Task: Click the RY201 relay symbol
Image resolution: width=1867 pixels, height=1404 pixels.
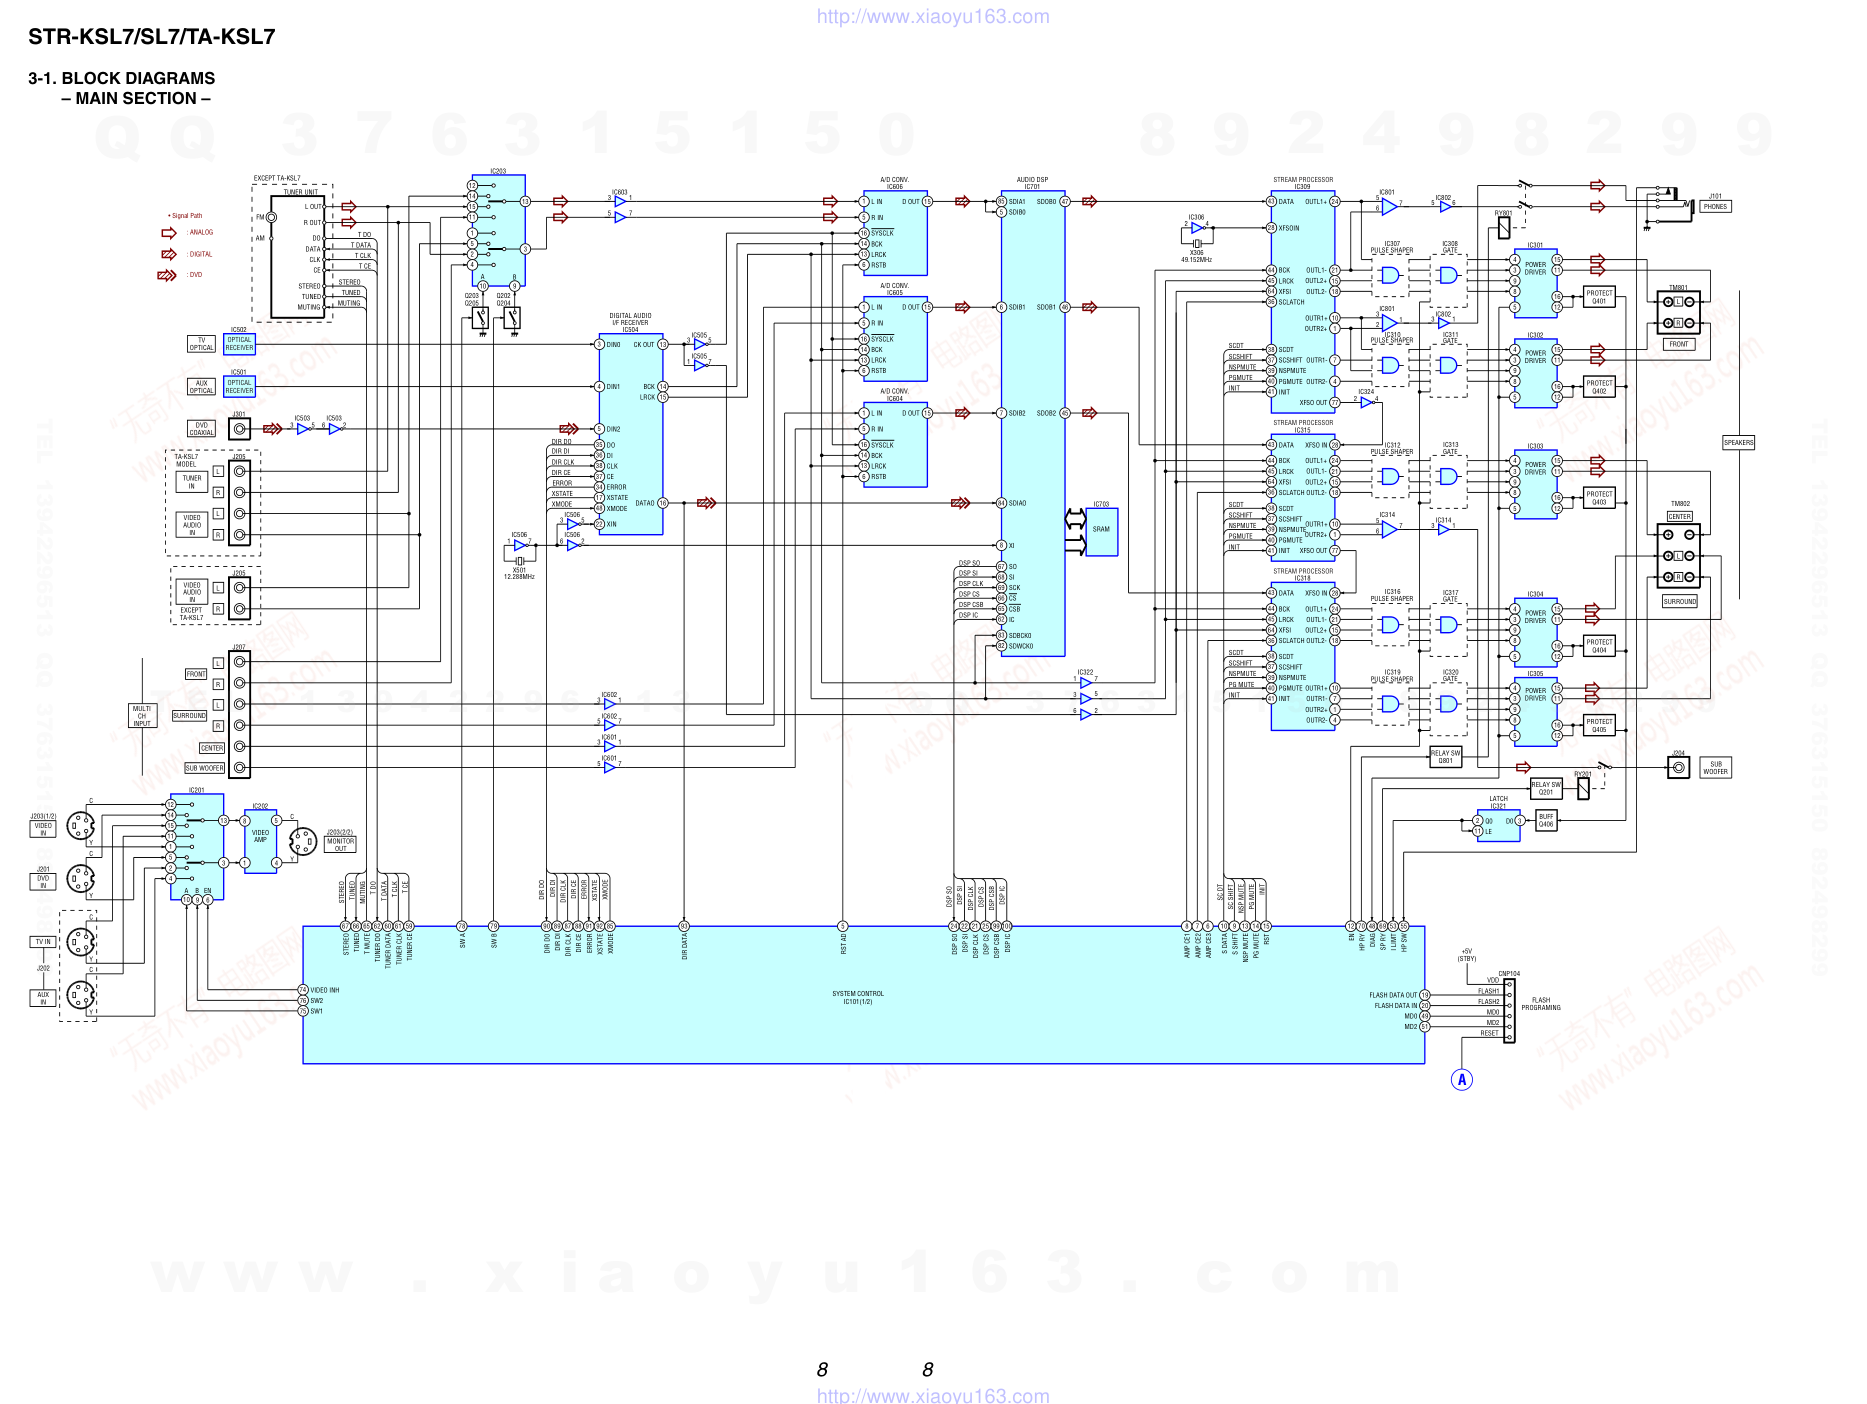Action: 1583,788
